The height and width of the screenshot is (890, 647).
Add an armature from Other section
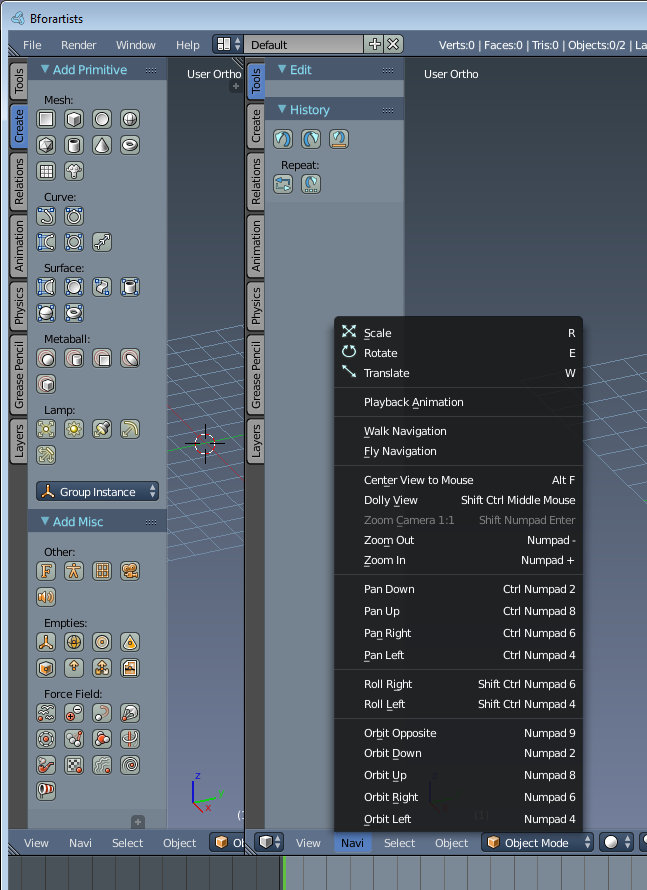point(74,571)
